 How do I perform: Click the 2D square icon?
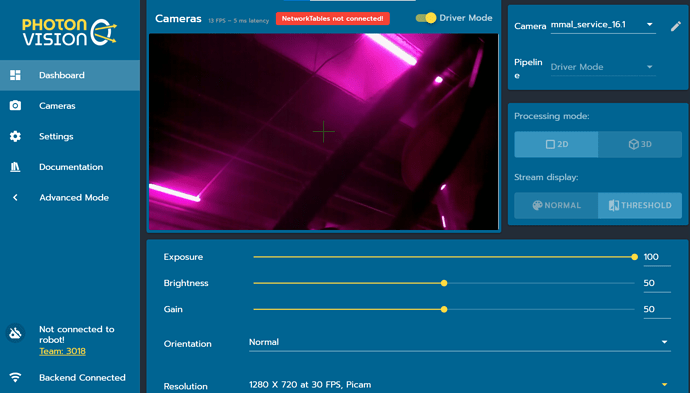[550, 144]
